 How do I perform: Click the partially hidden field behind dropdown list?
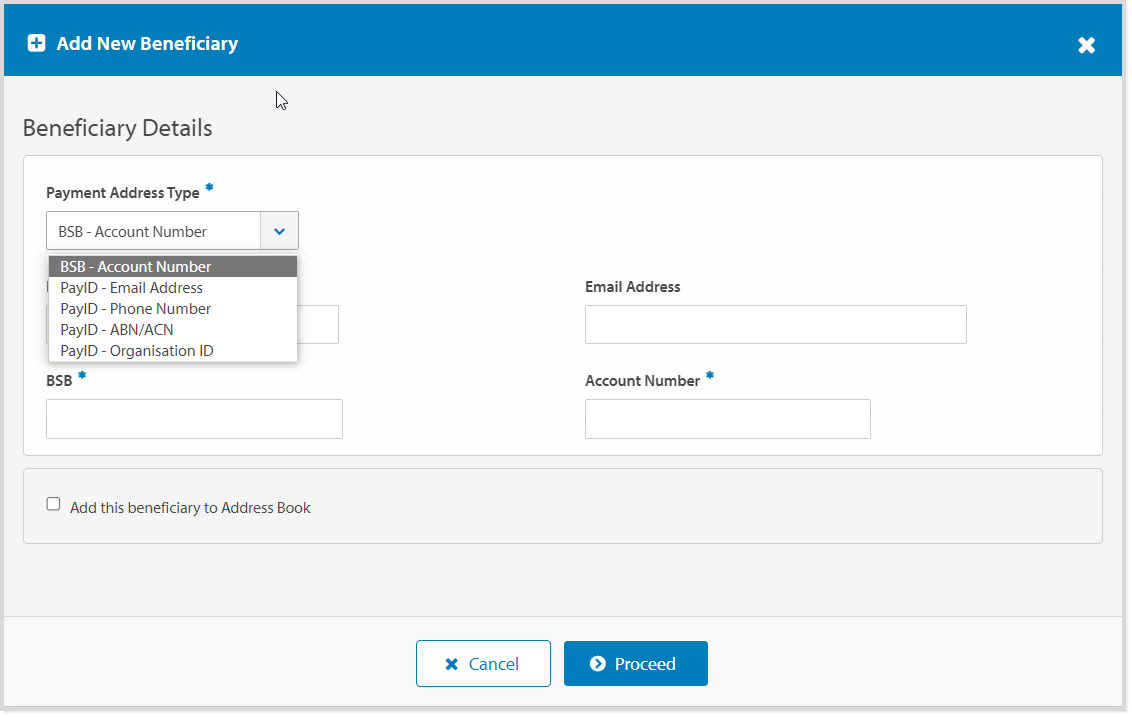pyautogui.click(x=318, y=324)
